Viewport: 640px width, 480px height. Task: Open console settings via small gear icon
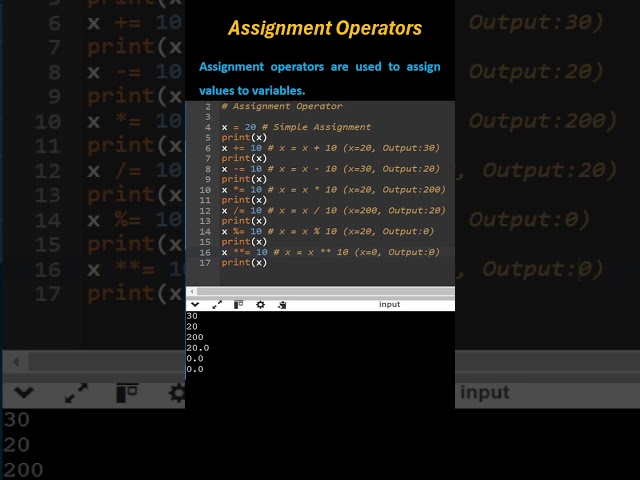pyautogui.click(x=260, y=304)
